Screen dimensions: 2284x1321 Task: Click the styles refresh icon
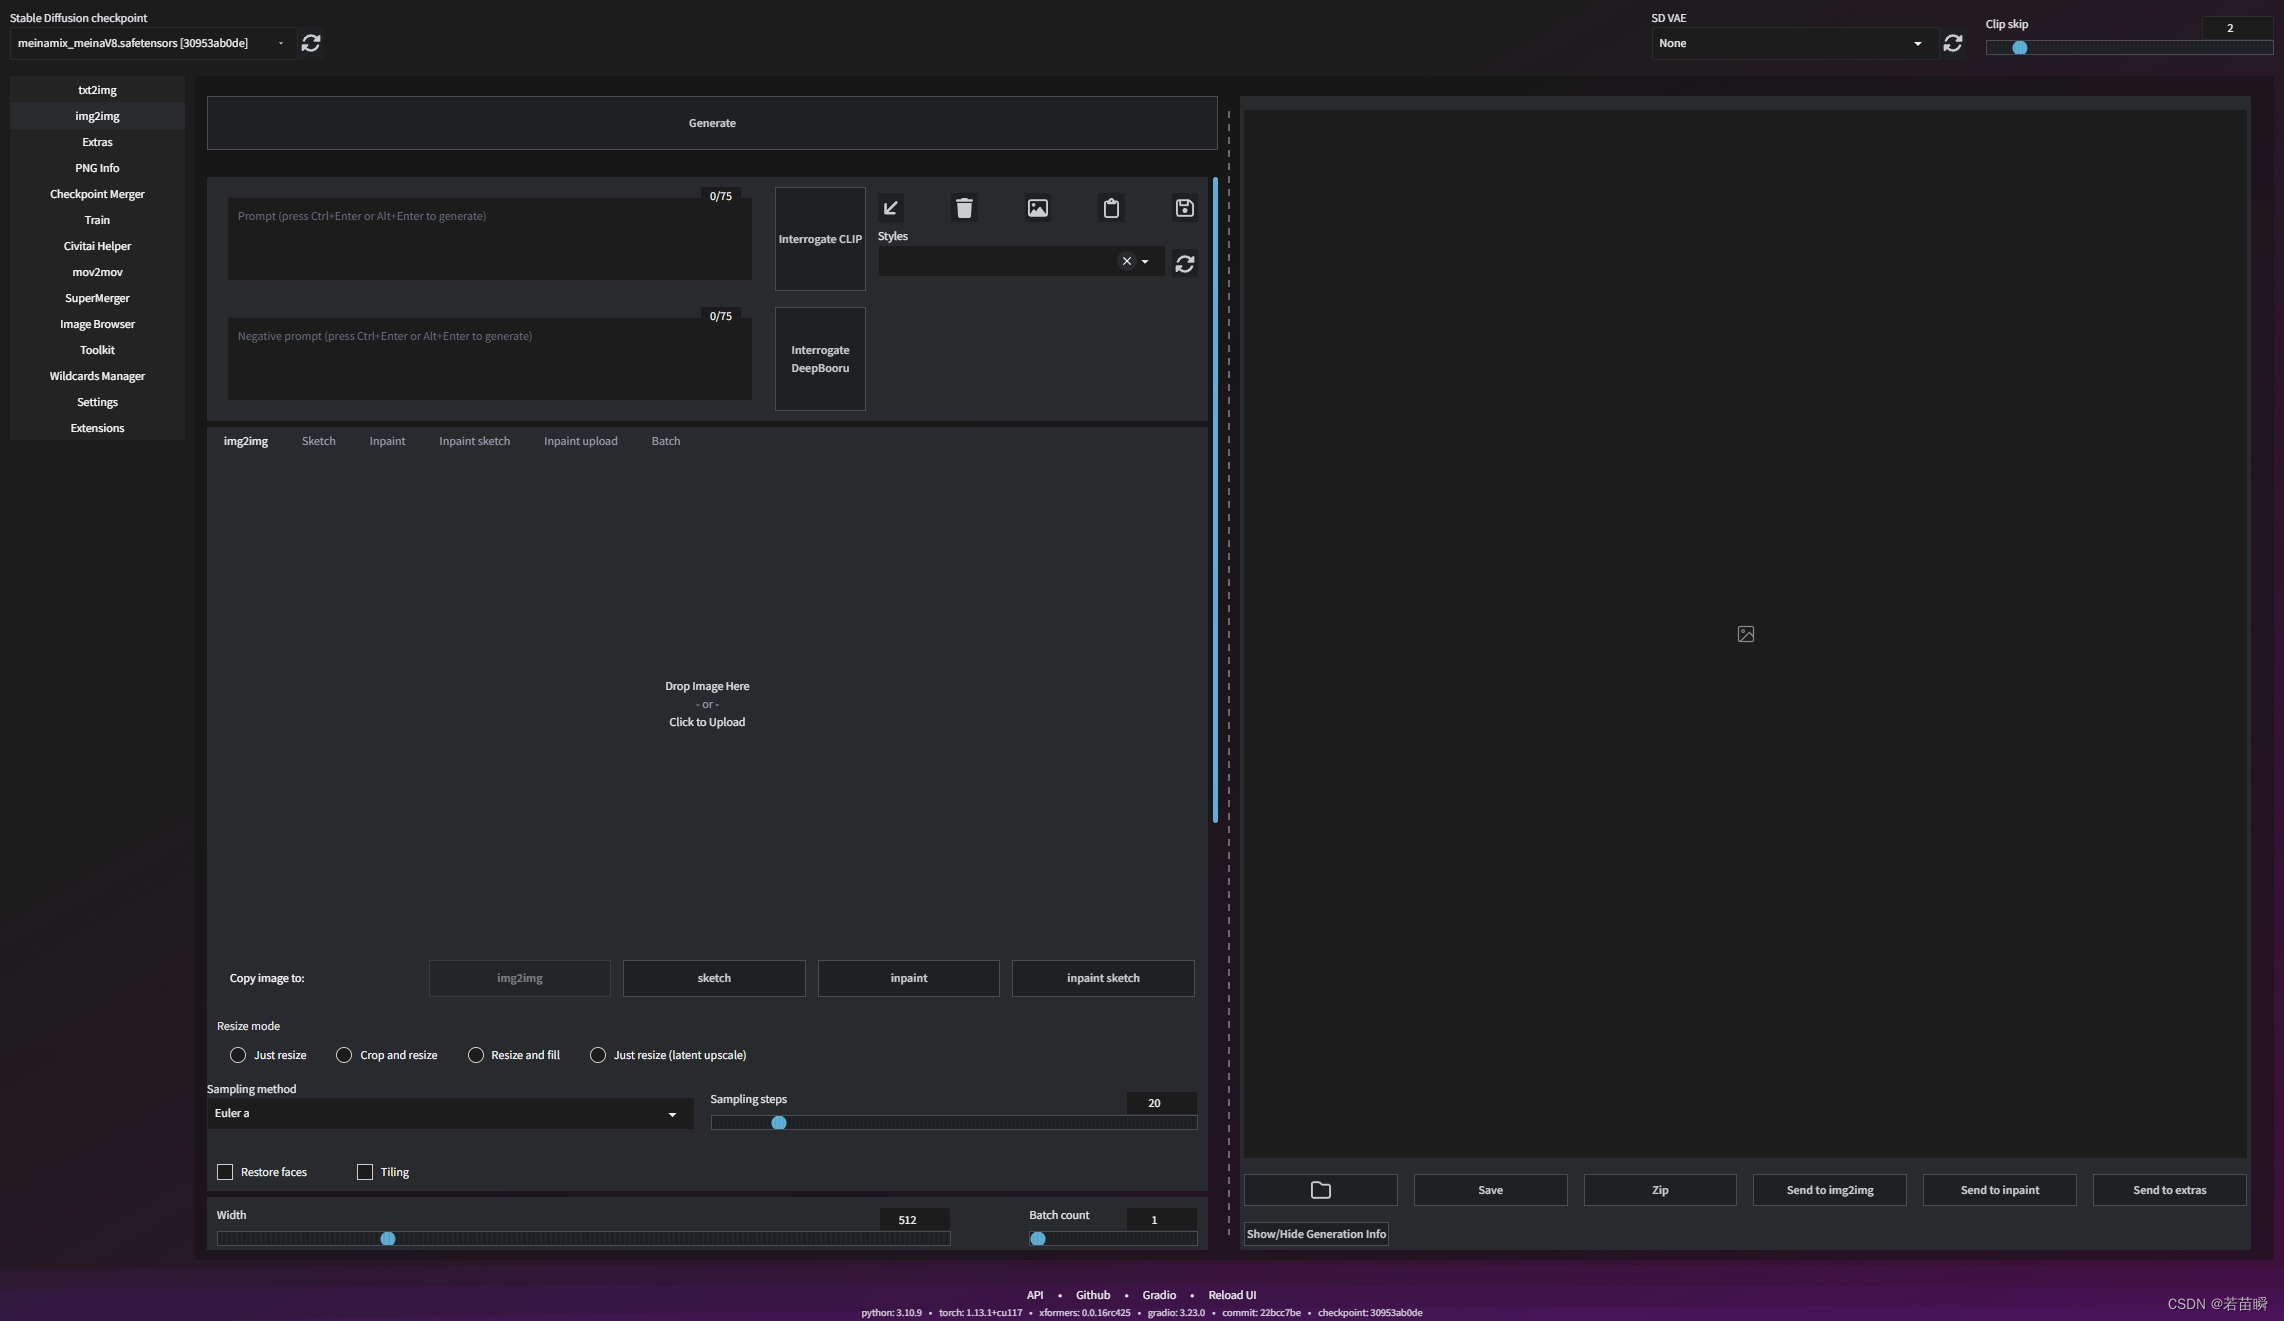pyautogui.click(x=1184, y=263)
